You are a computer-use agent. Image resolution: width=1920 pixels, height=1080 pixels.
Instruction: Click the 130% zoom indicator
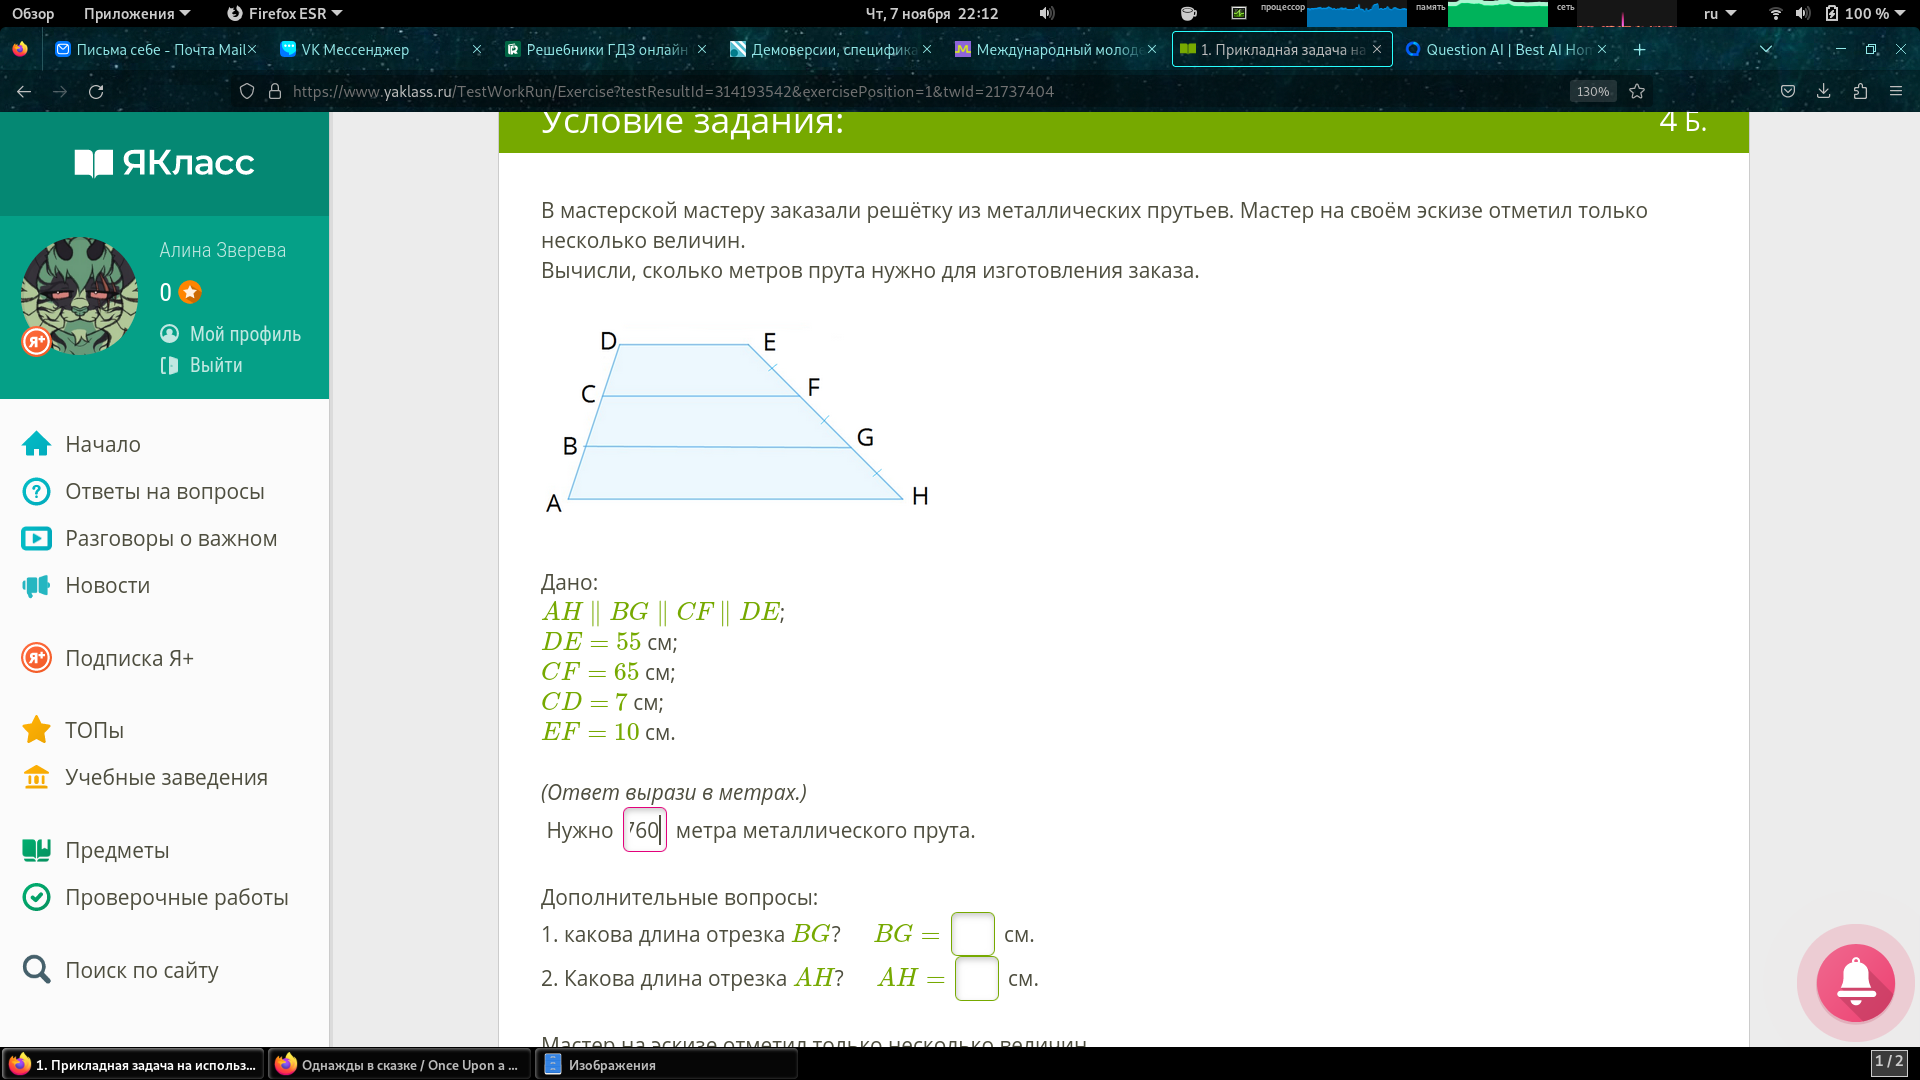click(x=1593, y=91)
